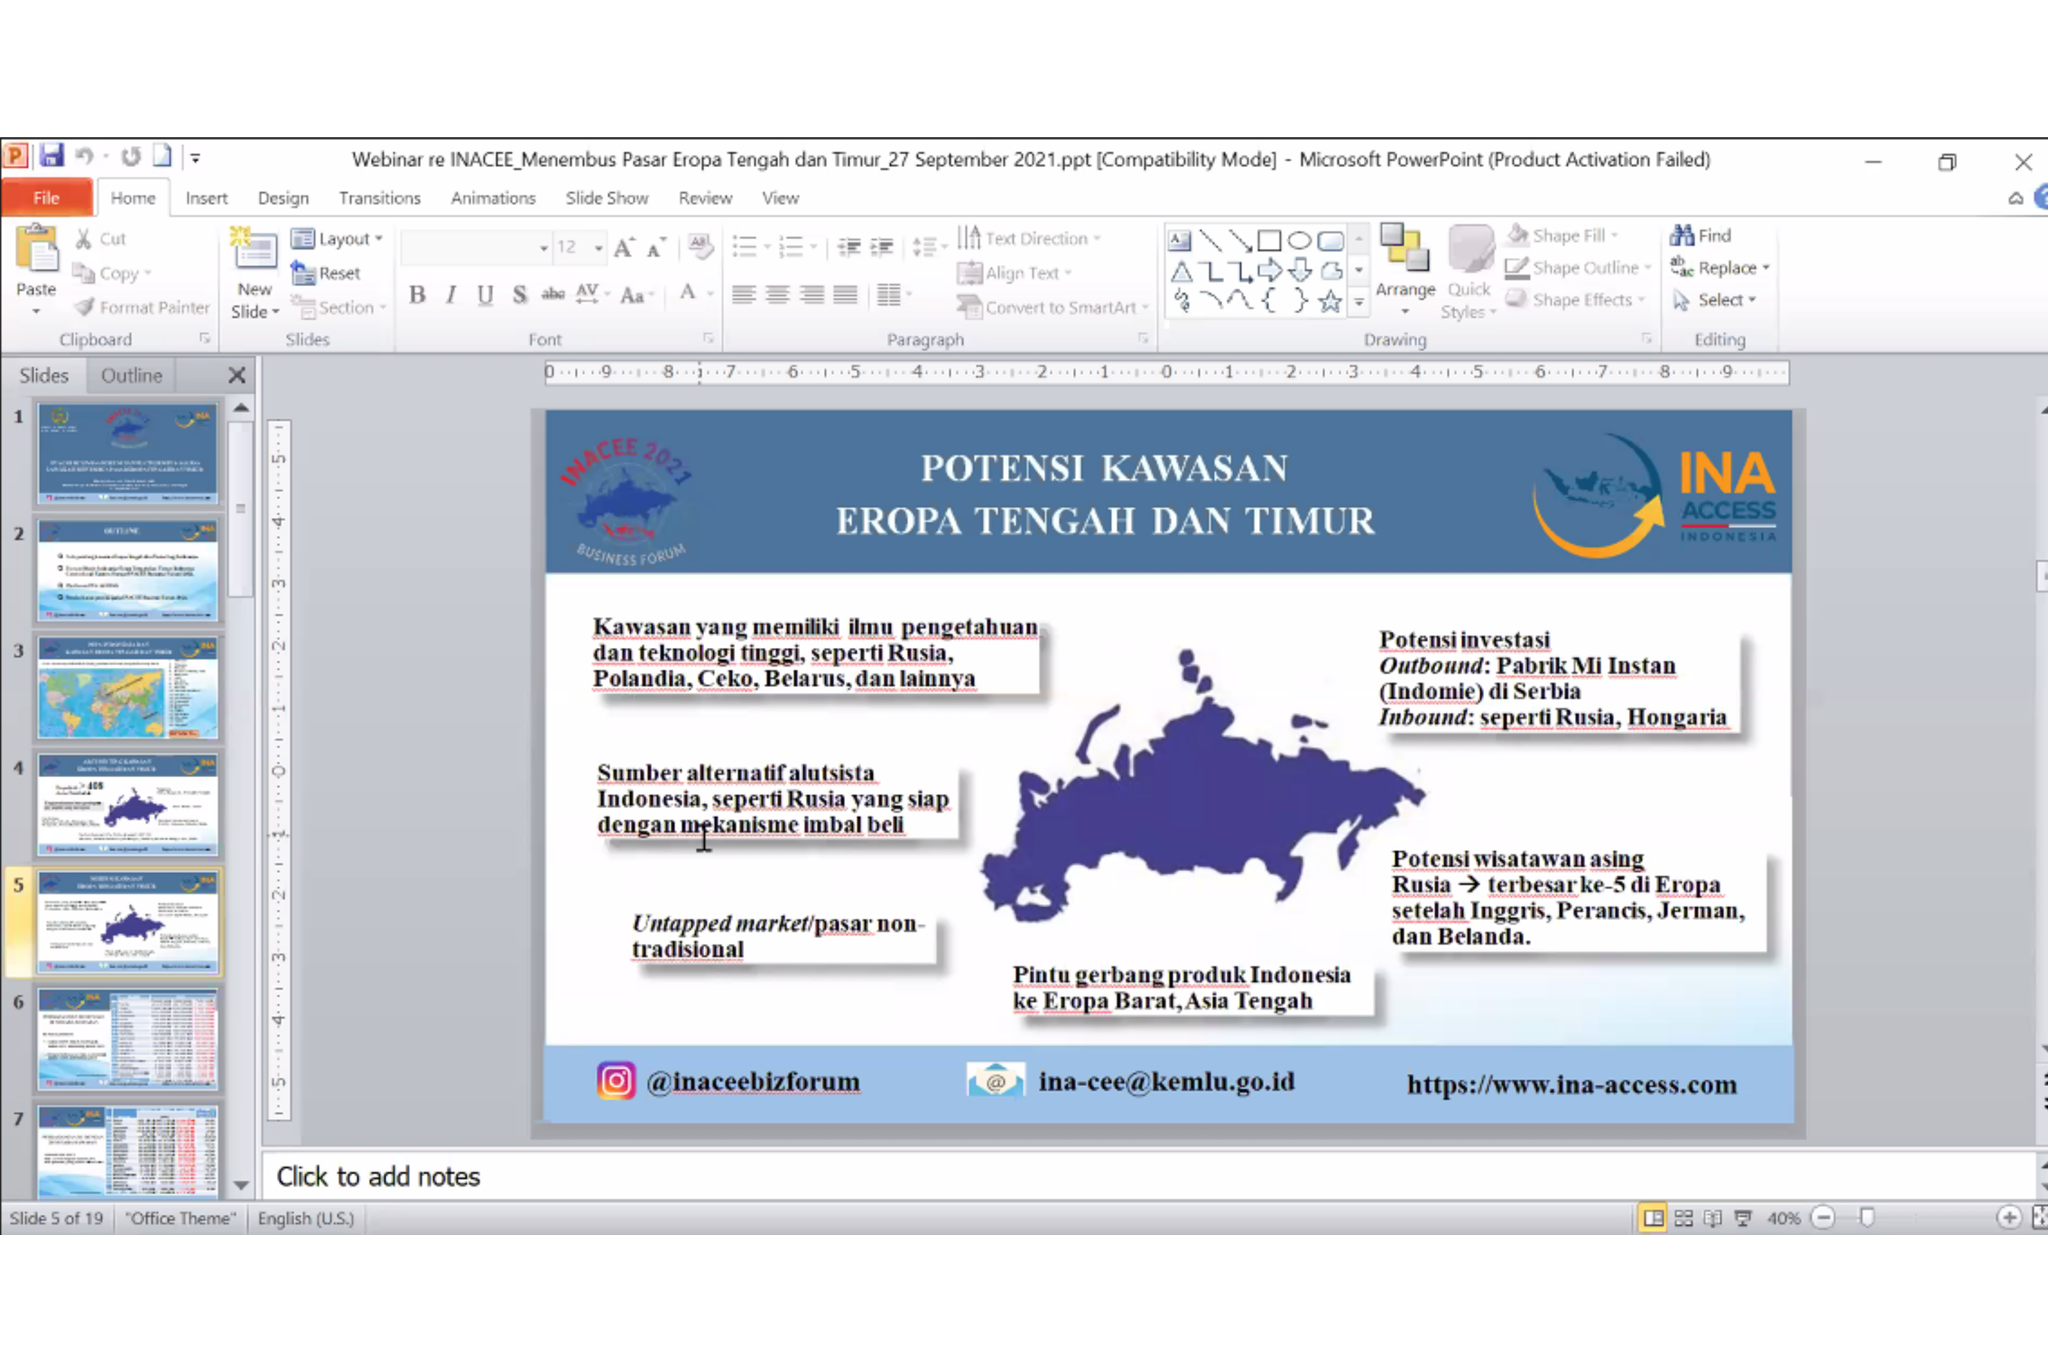This screenshot has width=2048, height=1365.
Task: Click the Save icon in quick access toolbar
Action: [x=52, y=157]
